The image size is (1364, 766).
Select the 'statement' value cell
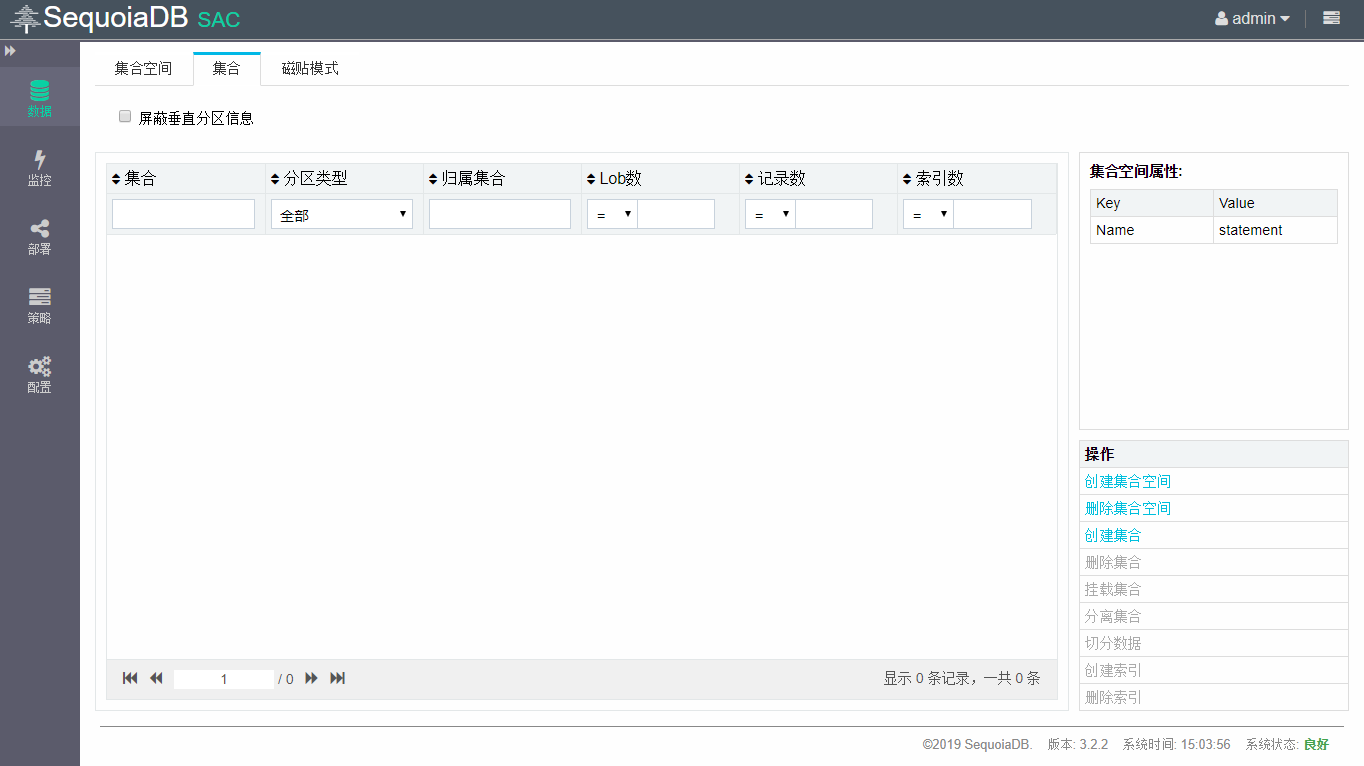click(x=1275, y=230)
